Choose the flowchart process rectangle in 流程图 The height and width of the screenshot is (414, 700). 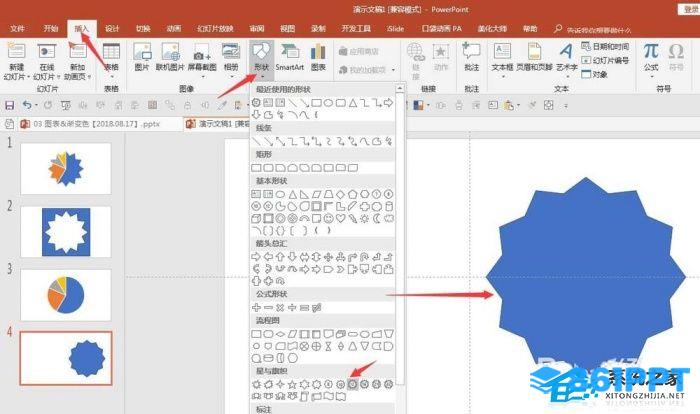click(x=256, y=334)
